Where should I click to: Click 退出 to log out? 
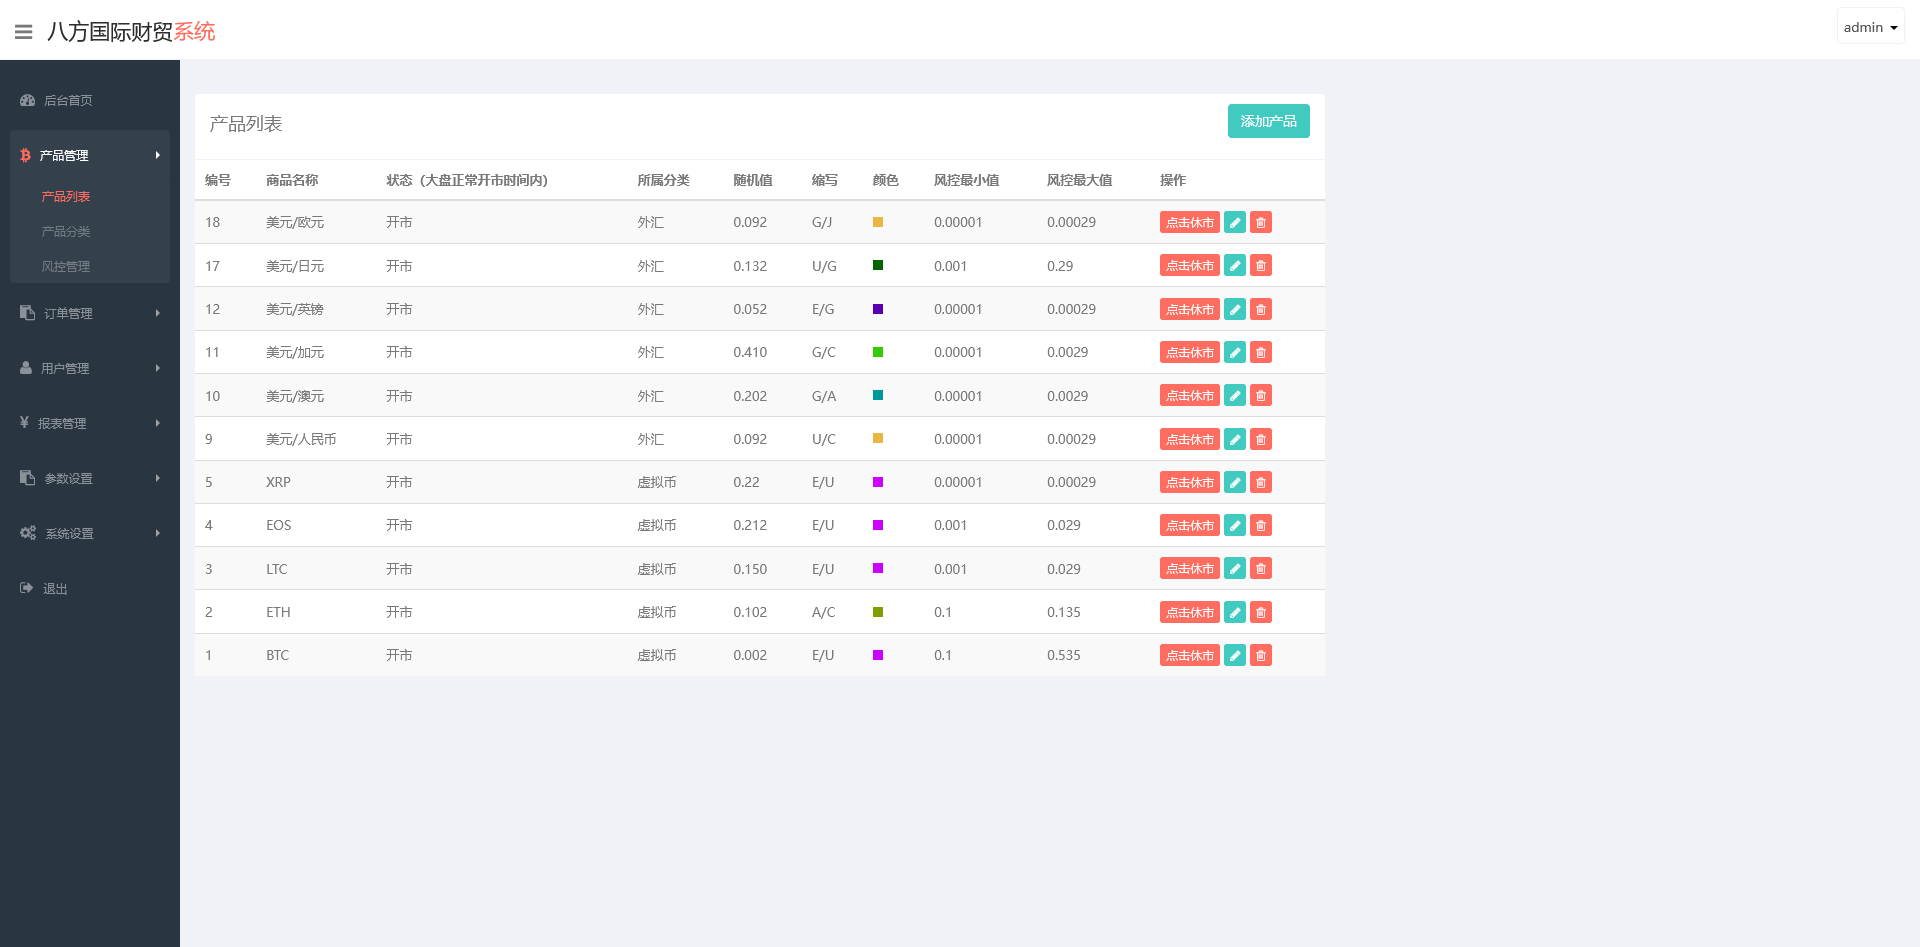[x=55, y=589]
